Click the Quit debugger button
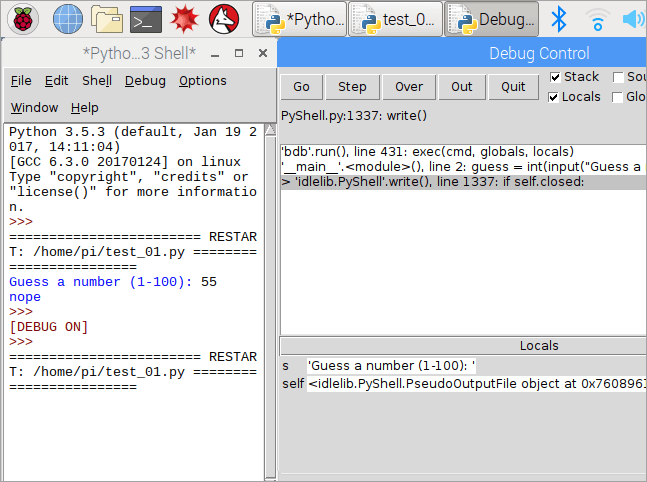The image size is (647, 482). tap(513, 87)
